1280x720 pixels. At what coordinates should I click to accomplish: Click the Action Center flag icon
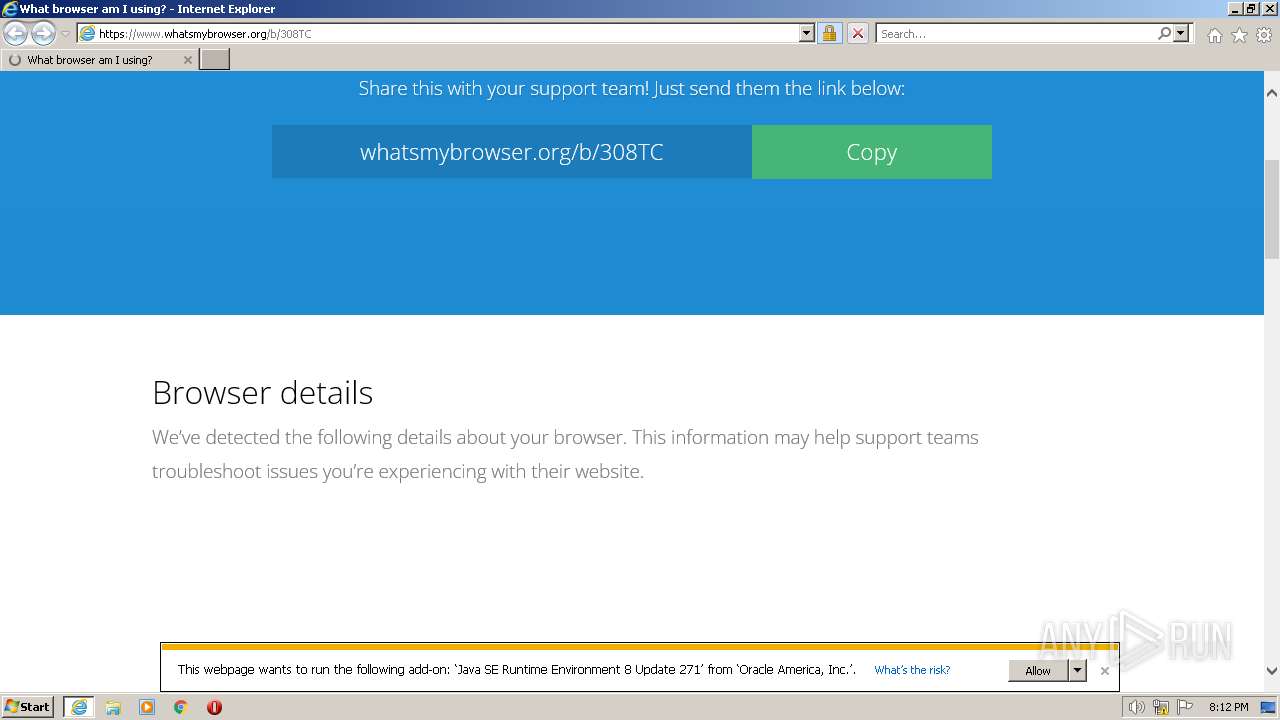(1185, 707)
